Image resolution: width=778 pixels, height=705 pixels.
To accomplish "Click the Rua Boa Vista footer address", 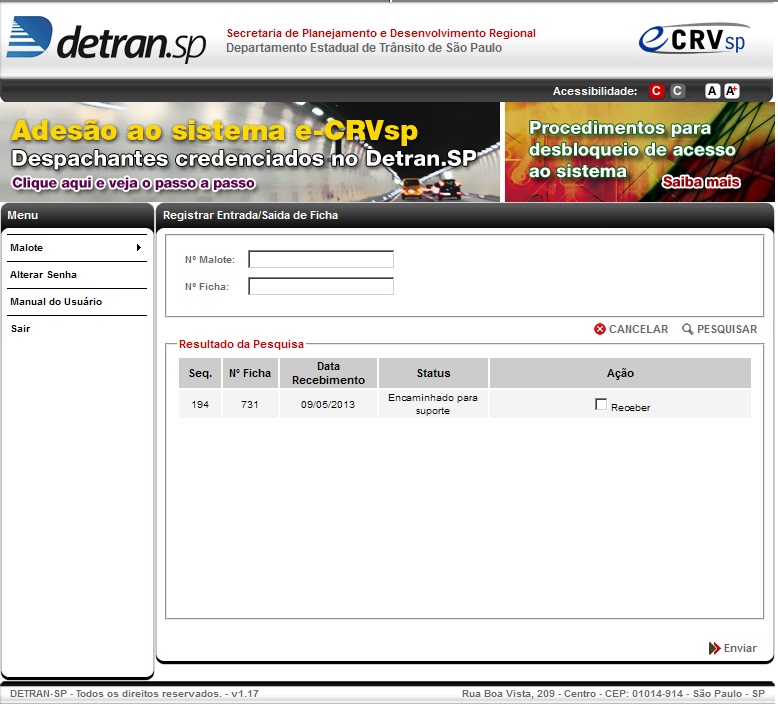I will point(613,693).
